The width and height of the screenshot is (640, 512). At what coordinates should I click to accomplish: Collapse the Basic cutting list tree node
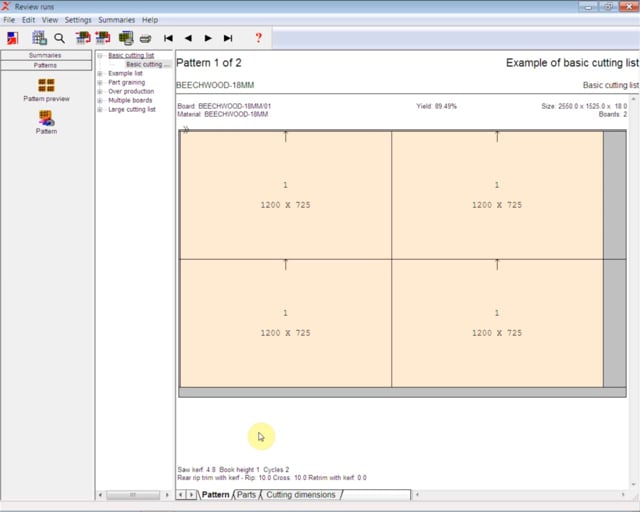click(100, 56)
